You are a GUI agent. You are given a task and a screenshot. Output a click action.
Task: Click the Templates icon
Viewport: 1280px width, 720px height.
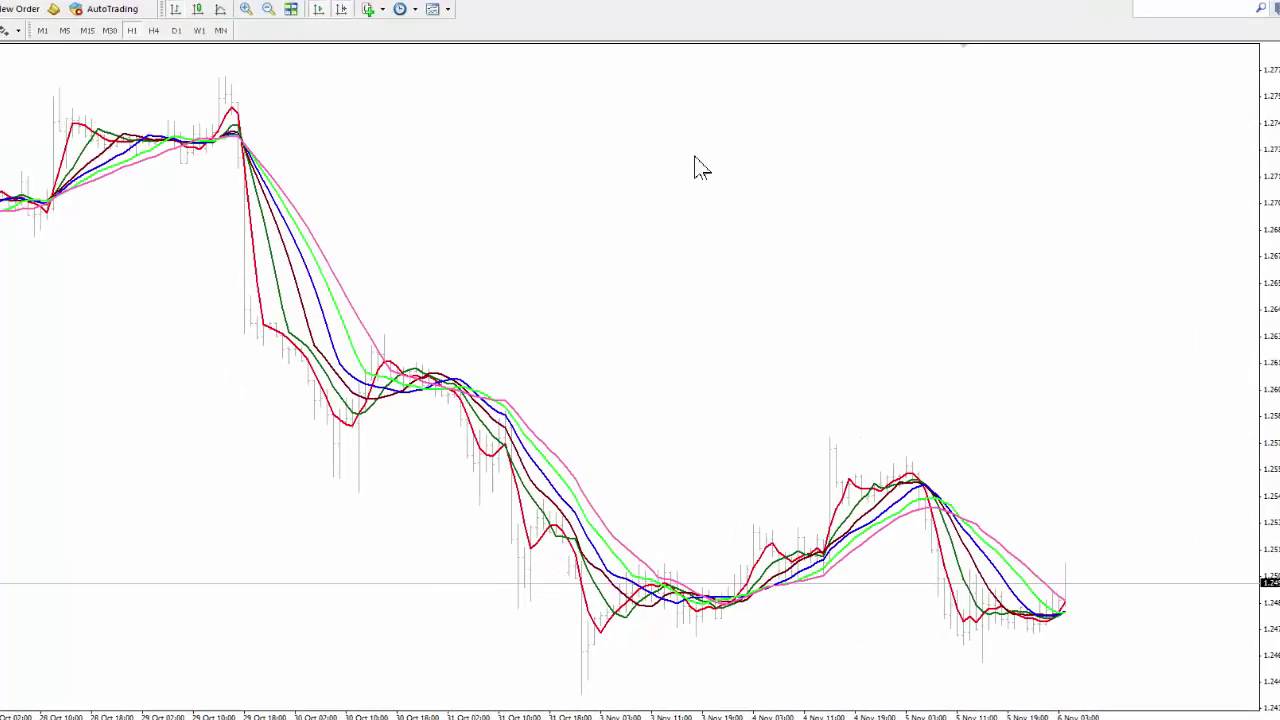point(432,9)
